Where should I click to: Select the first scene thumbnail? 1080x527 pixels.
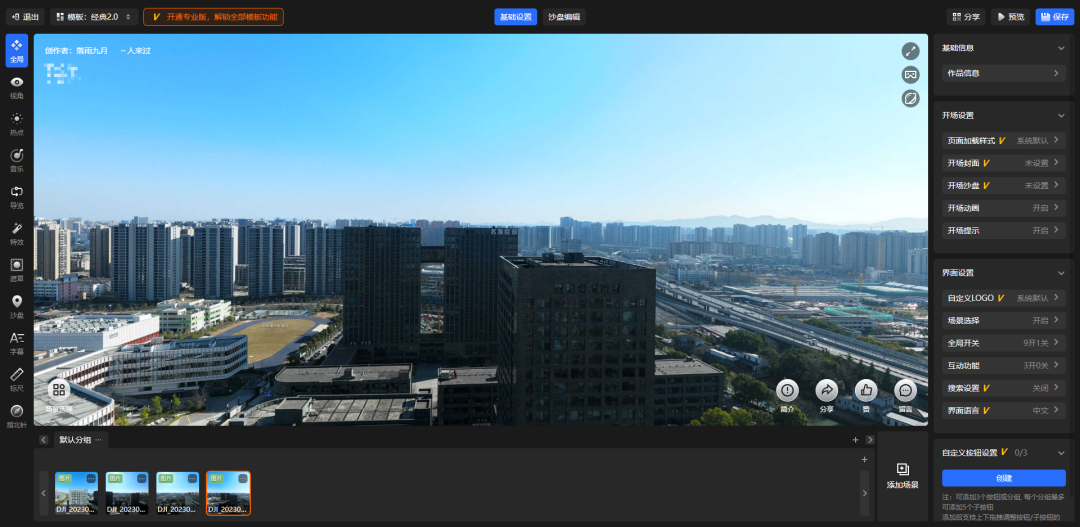tap(76, 493)
